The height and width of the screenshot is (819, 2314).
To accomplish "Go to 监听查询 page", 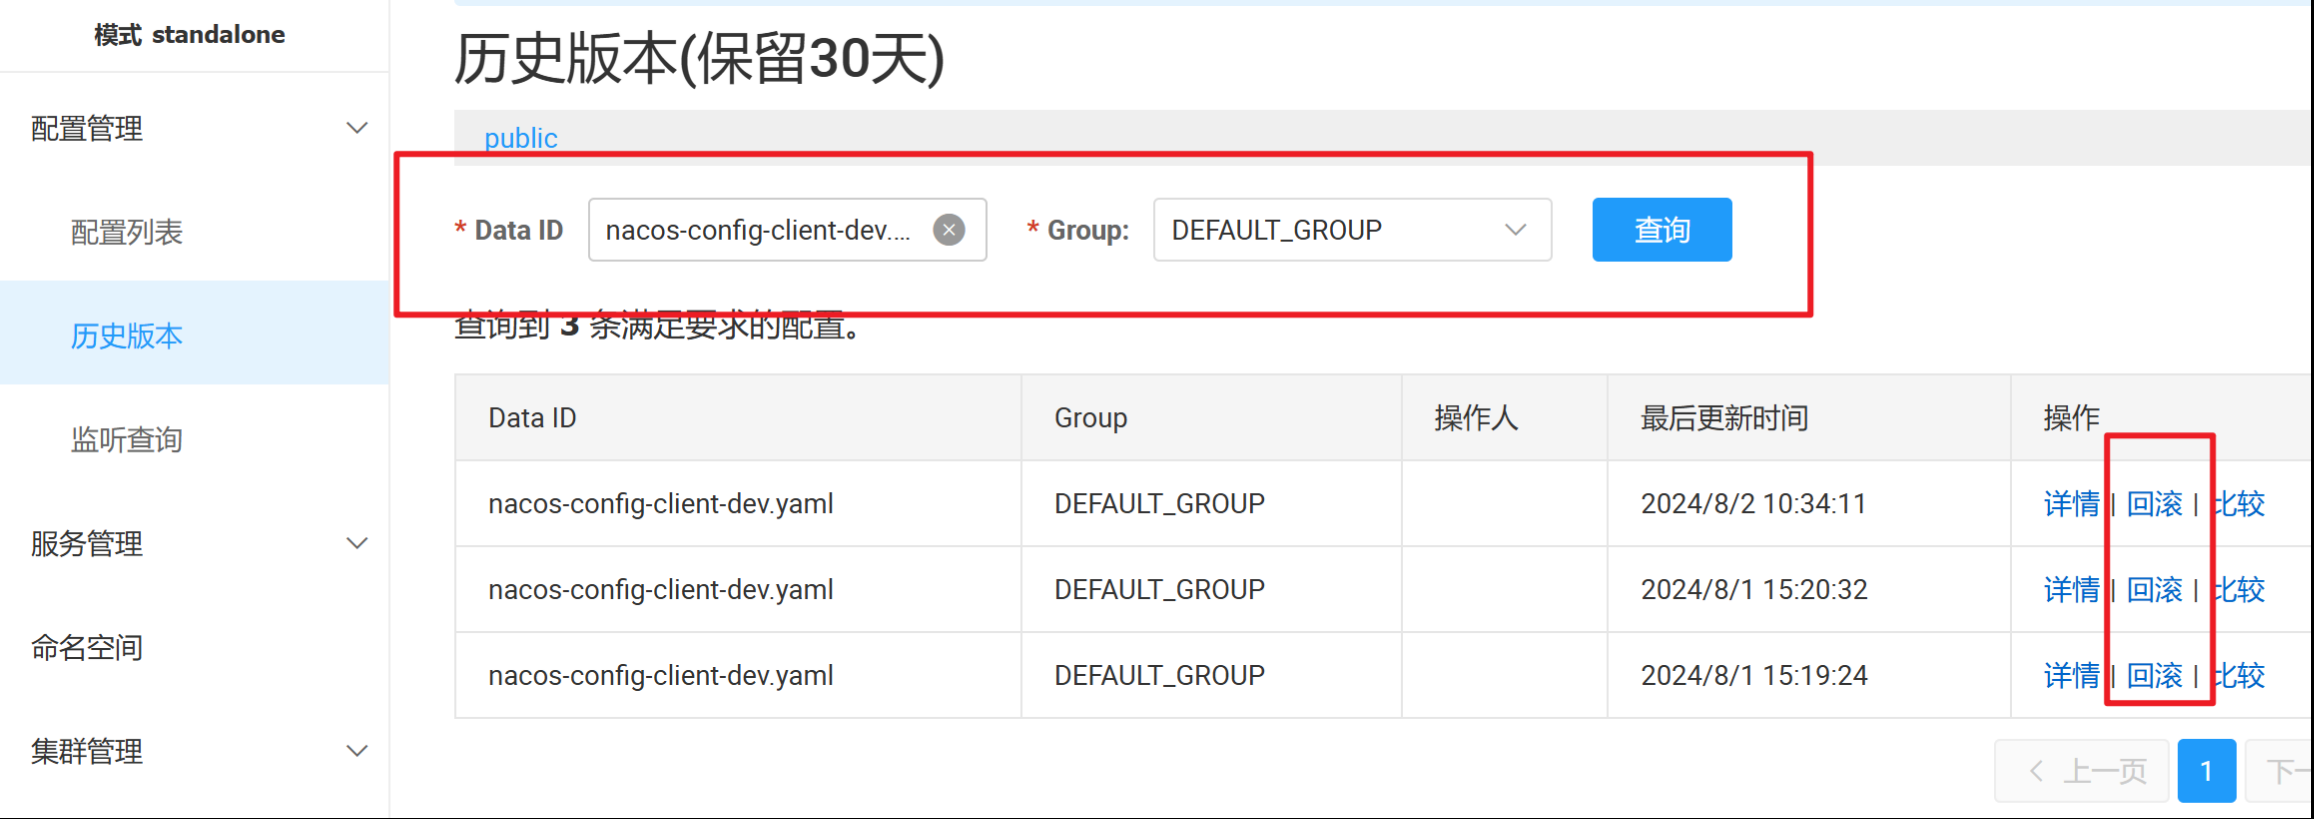I will tap(127, 440).
